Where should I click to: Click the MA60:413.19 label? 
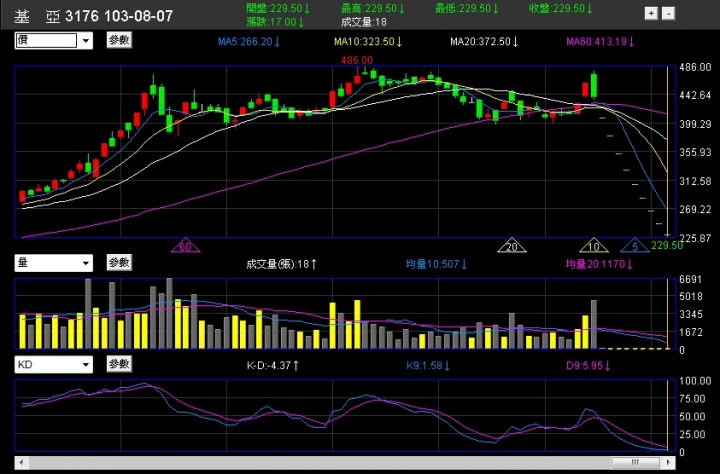[x=601, y=42]
